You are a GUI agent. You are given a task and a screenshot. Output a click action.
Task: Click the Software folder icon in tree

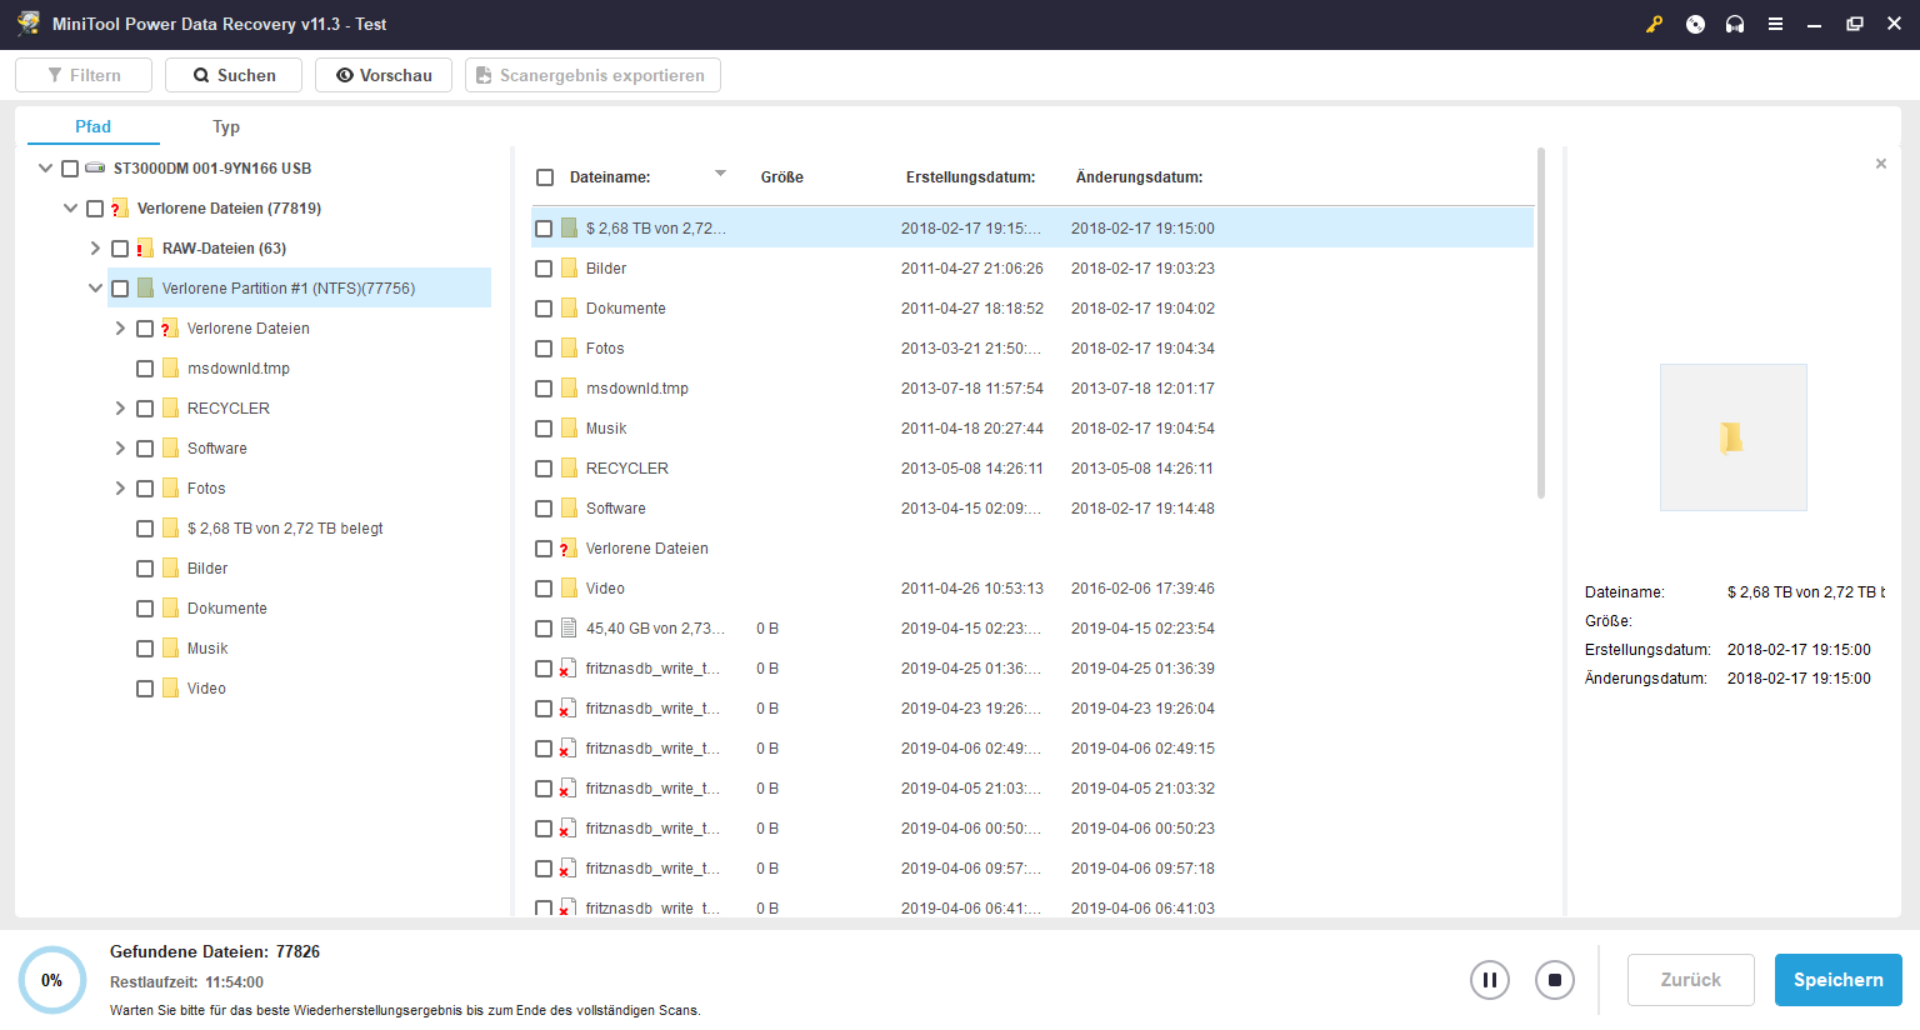(170, 448)
